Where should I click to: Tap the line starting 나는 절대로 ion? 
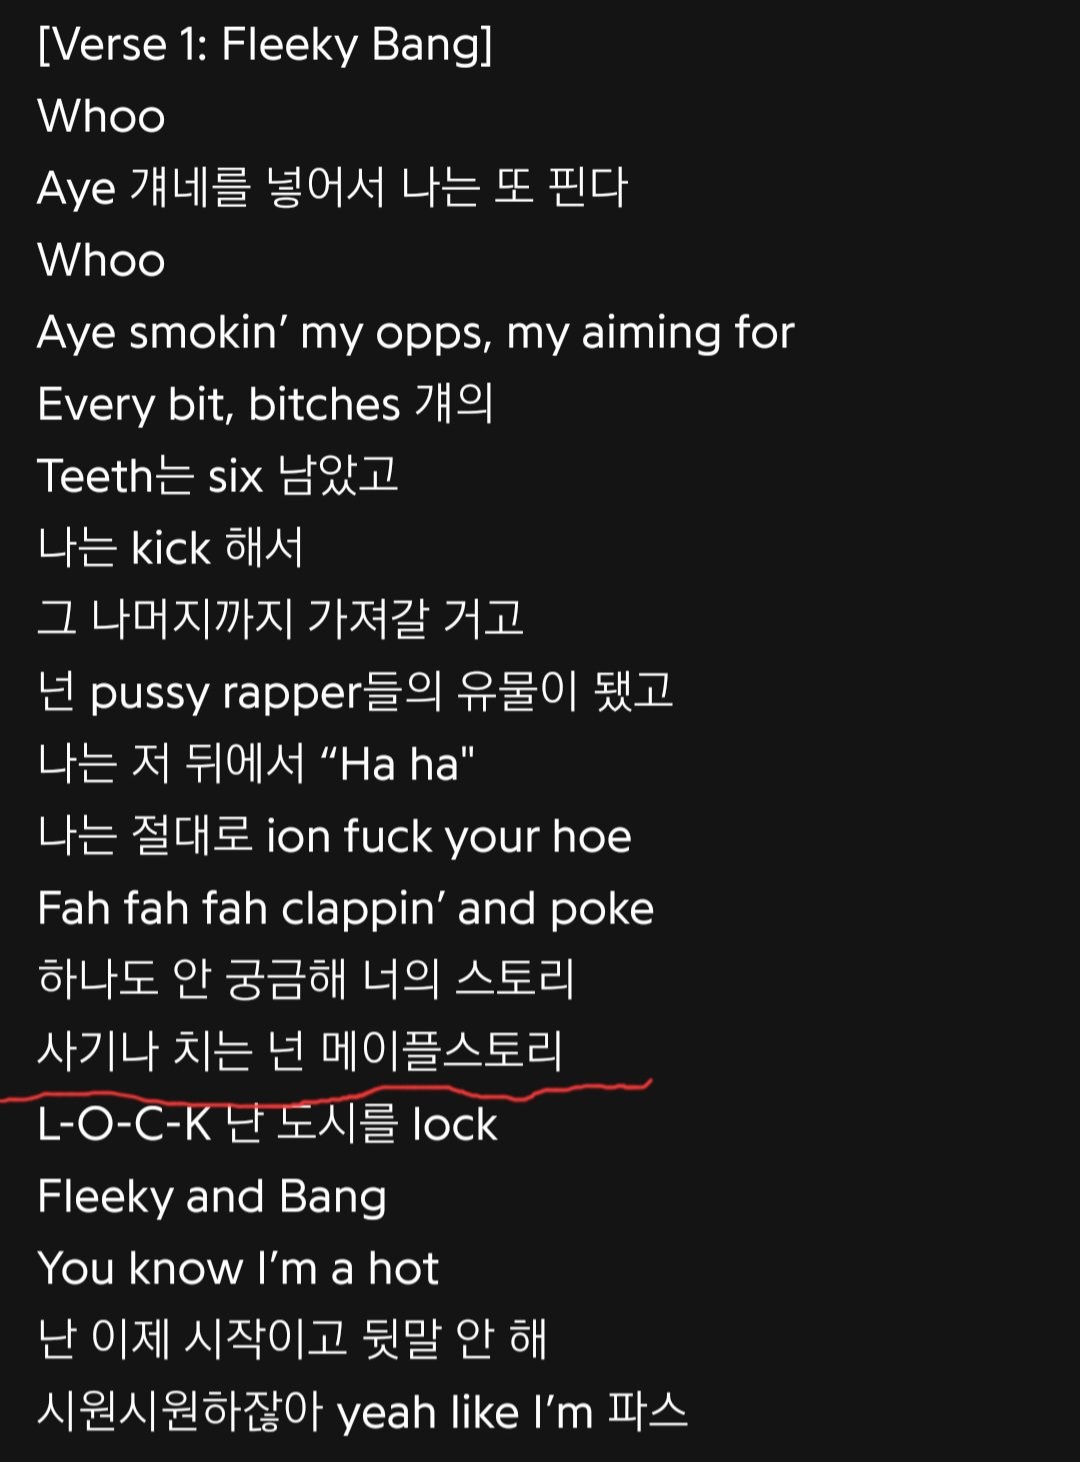click(334, 836)
